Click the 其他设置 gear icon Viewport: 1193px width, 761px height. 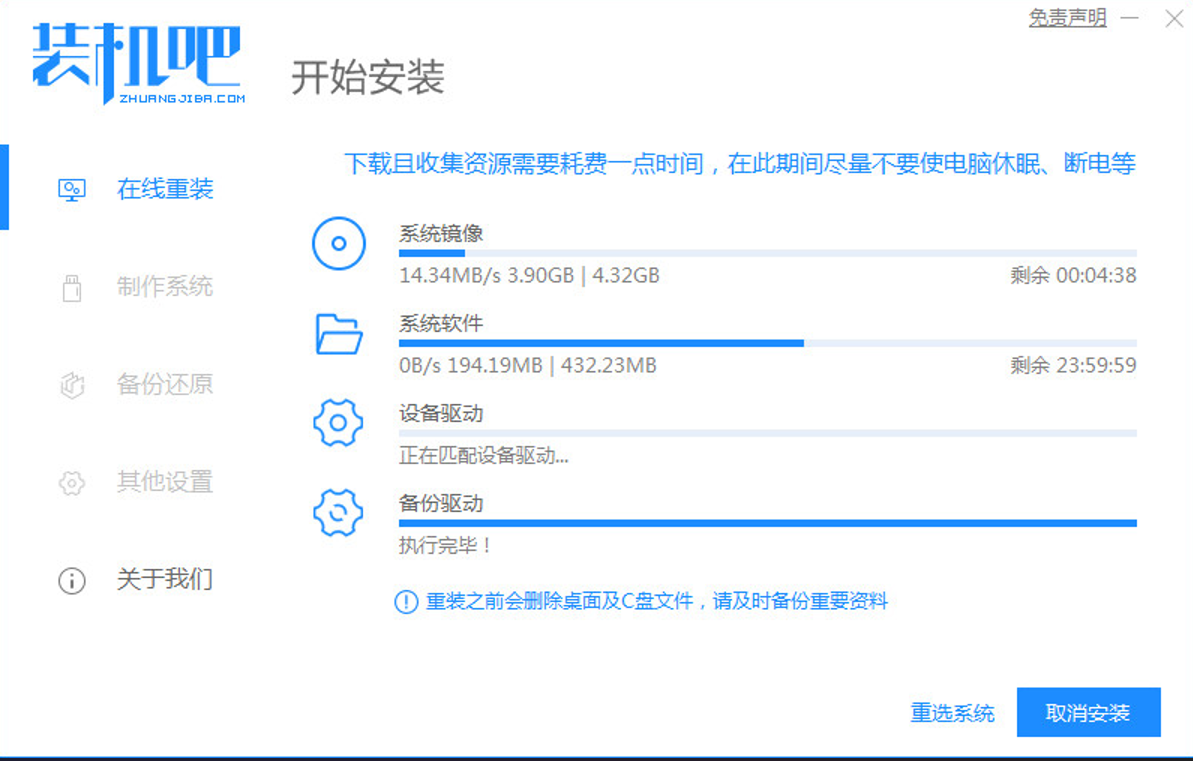click(x=72, y=483)
